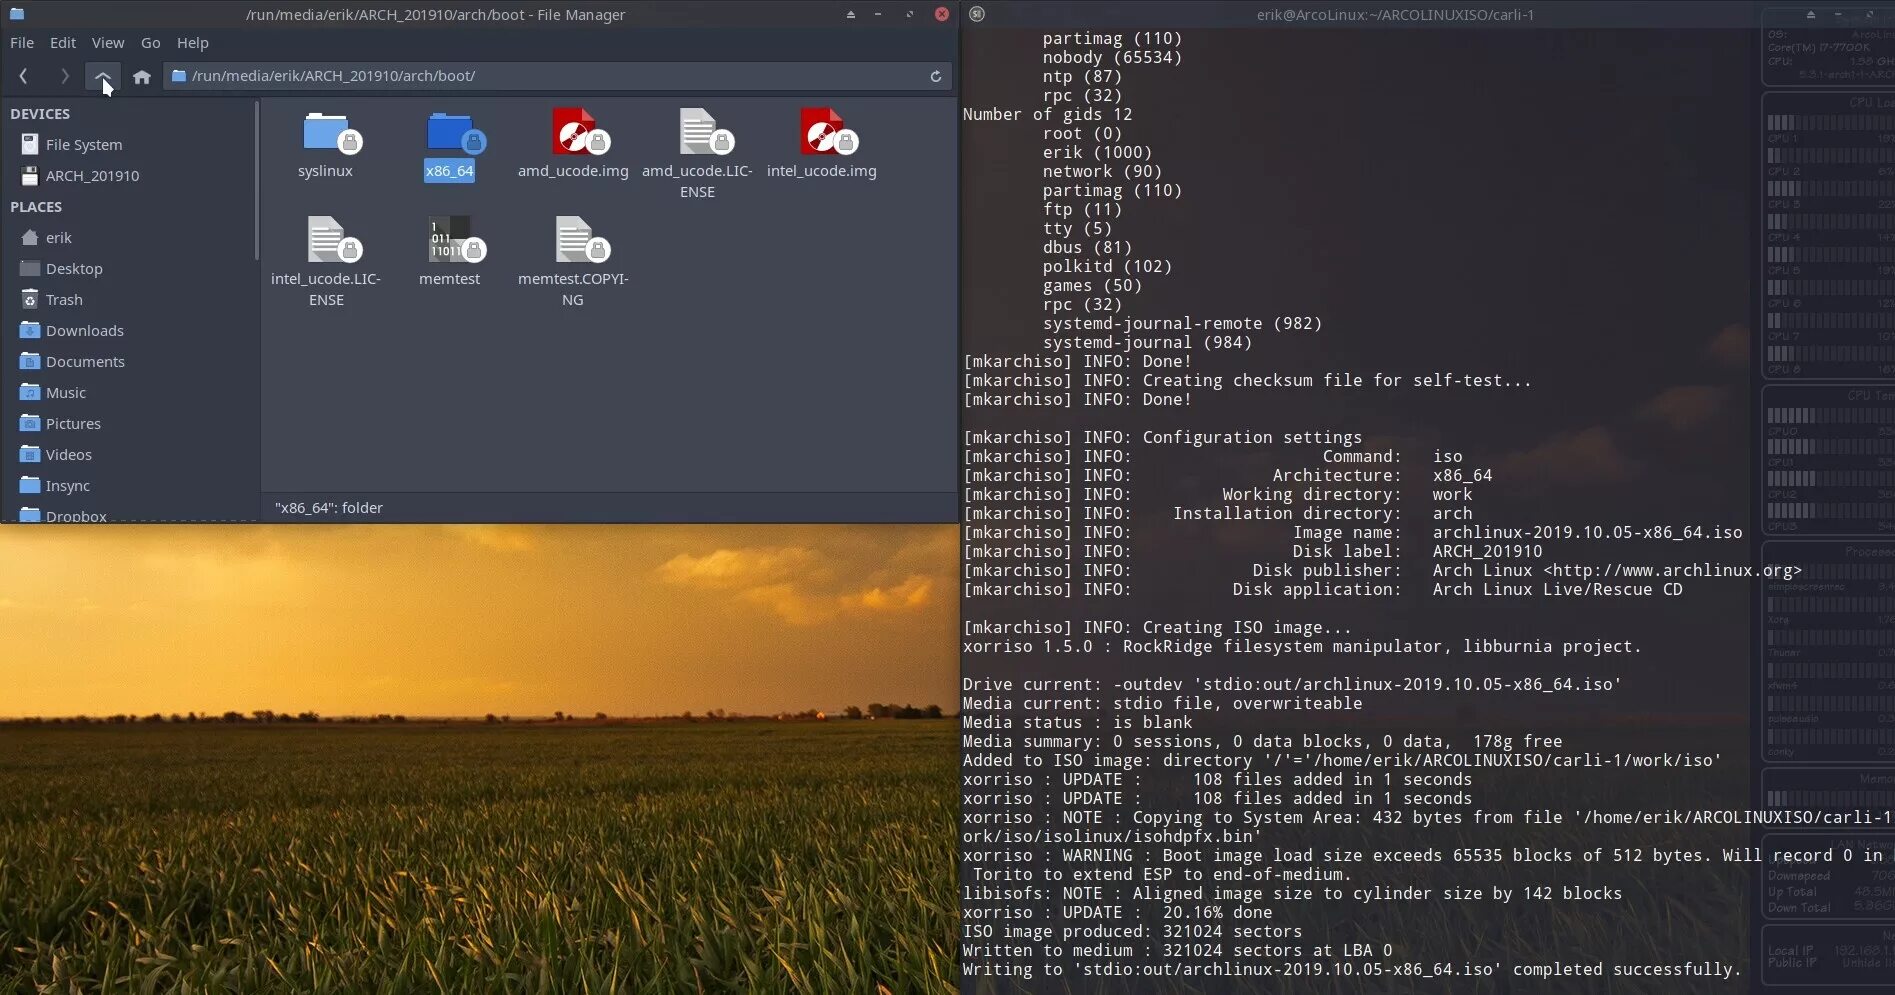The height and width of the screenshot is (995, 1895).
Task: Select amd_ucode.LICENSE text file
Action: coord(697,154)
